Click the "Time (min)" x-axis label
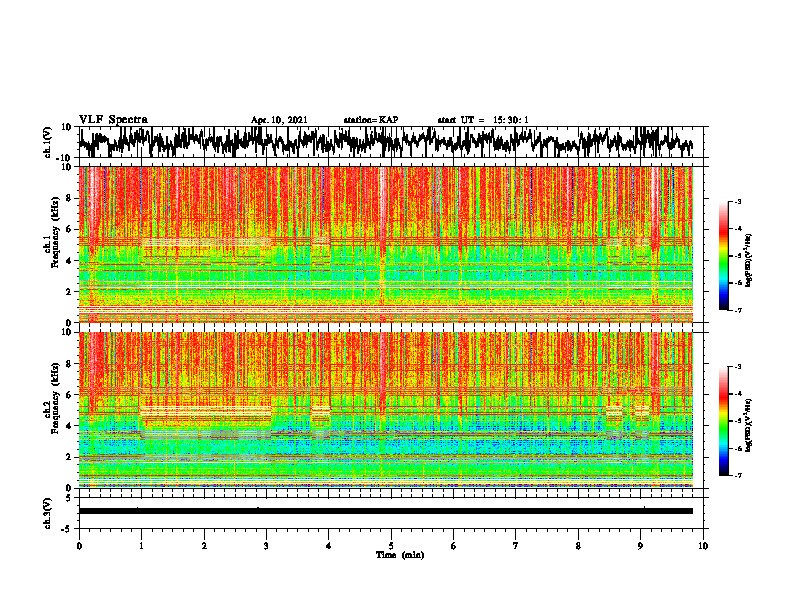792x612 pixels. (400, 555)
